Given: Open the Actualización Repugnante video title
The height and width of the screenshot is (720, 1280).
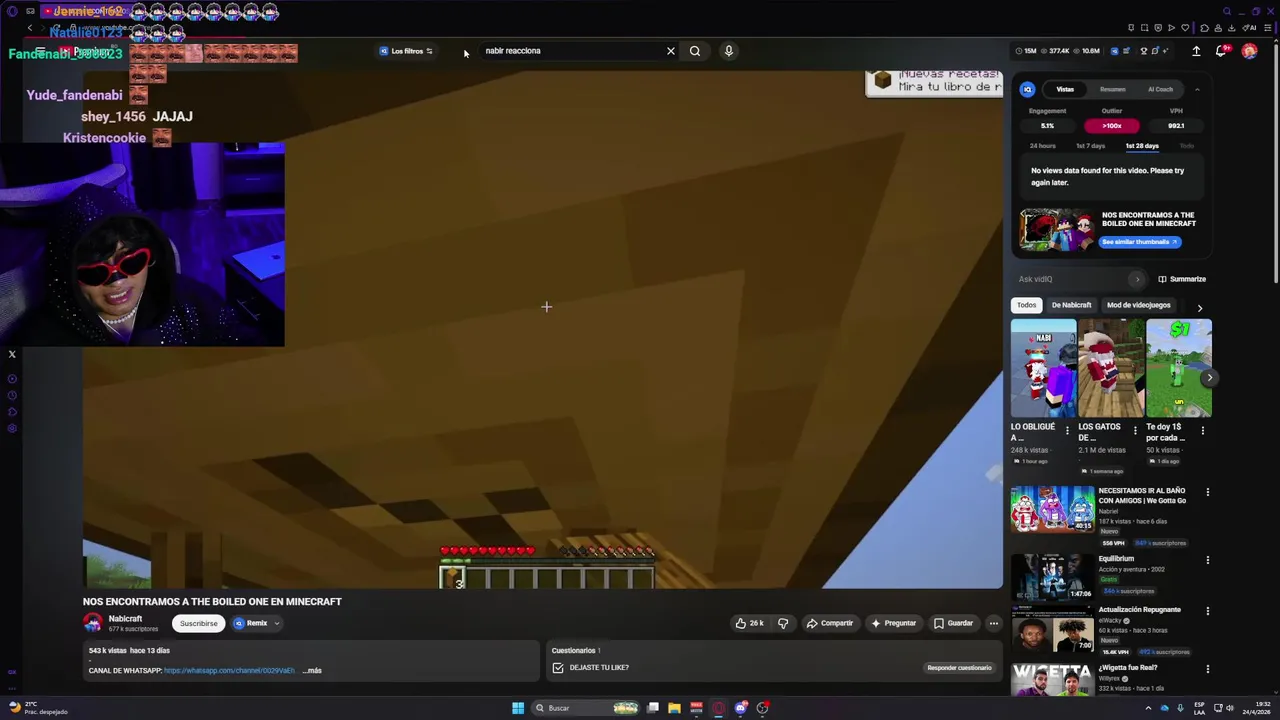Looking at the screenshot, I should pyautogui.click(x=1139, y=610).
